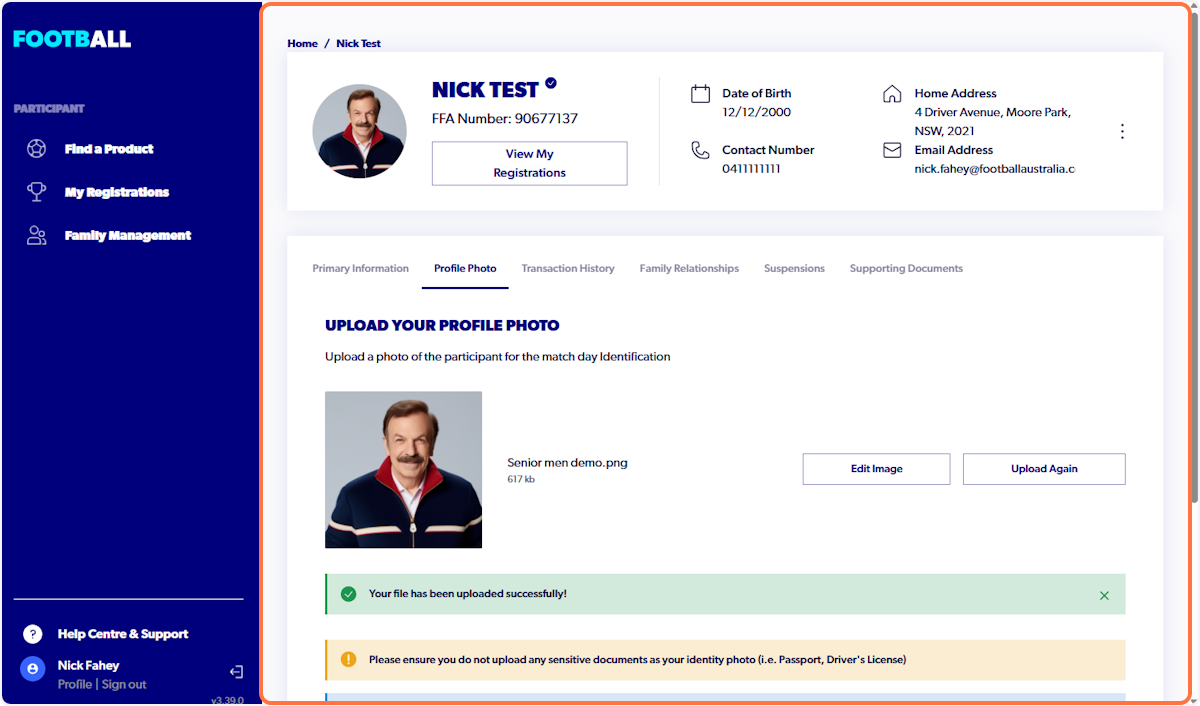Click the phone icon by Contact Number
Image resolution: width=1200 pixels, height=706 pixels.
(x=700, y=151)
